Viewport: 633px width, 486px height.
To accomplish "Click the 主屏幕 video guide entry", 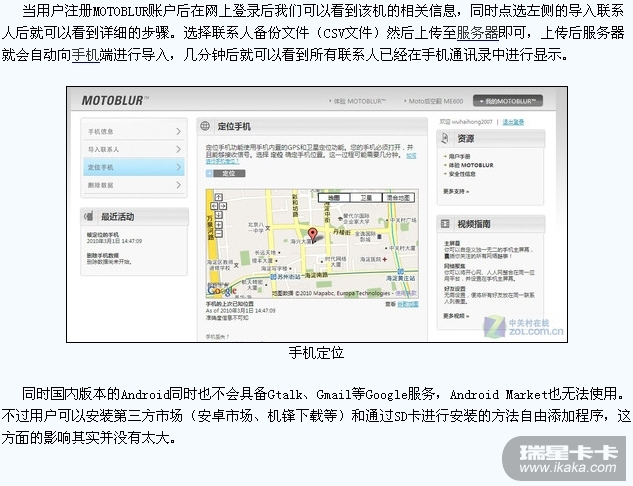I will [452, 243].
